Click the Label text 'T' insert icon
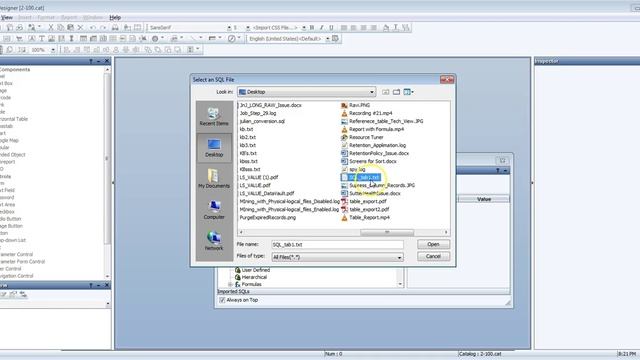 click(41, 38)
